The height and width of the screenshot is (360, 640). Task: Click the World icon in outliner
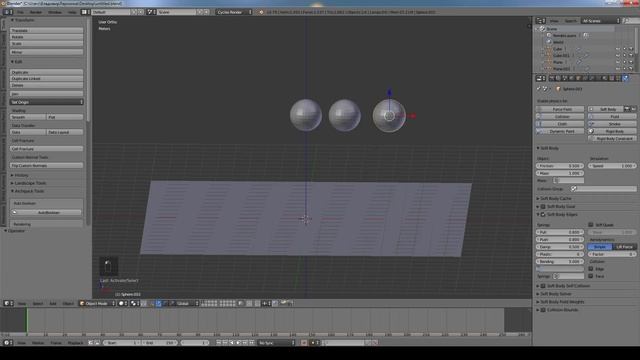tap(549, 42)
